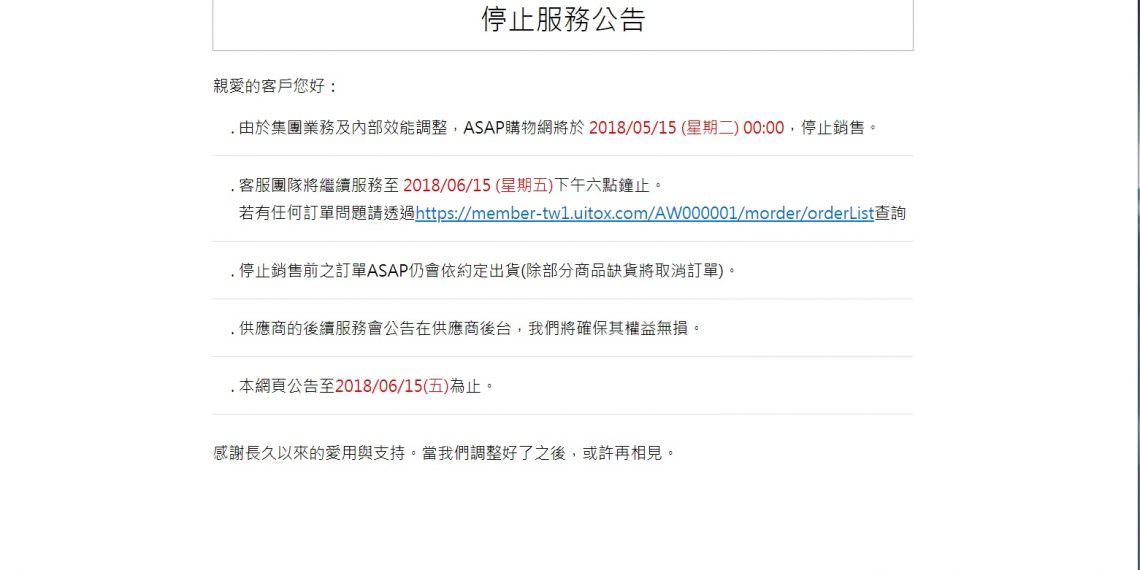Click the closing line starting 感謝長久以來
Screen dimensions: 1140x570
coord(445,454)
